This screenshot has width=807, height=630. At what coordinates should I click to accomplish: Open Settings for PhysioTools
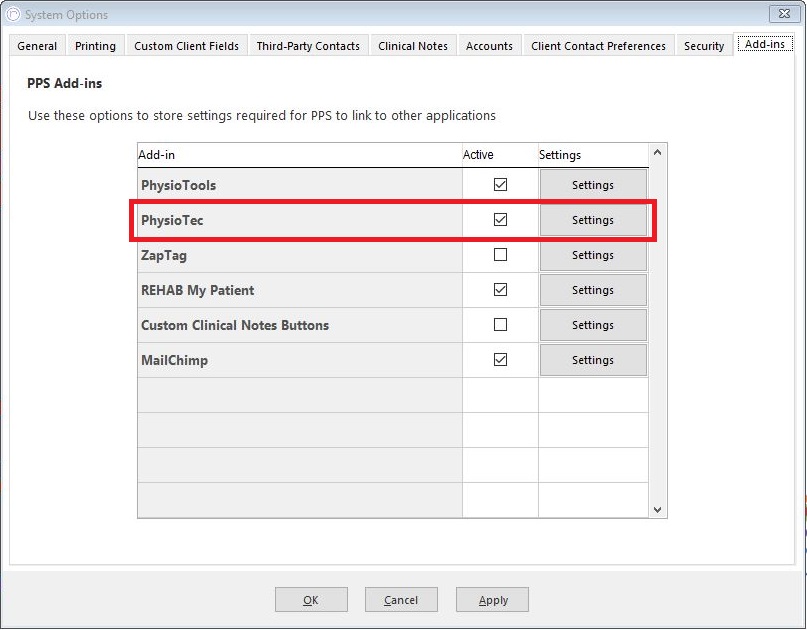click(593, 185)
